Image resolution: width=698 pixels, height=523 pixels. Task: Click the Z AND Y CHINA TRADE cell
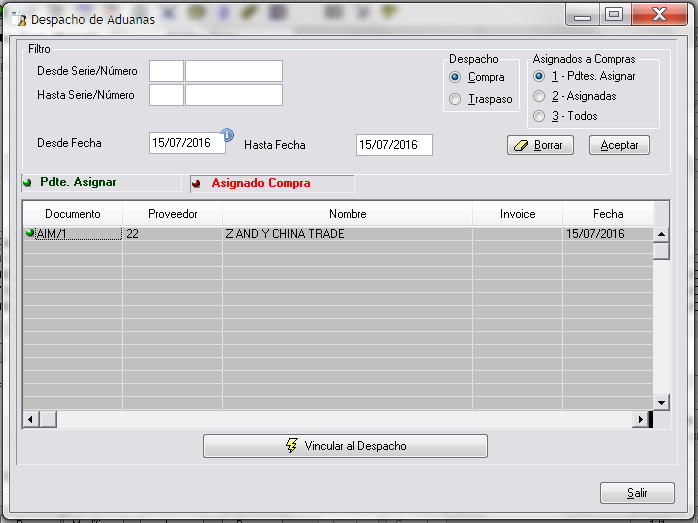tap(348, 234)
